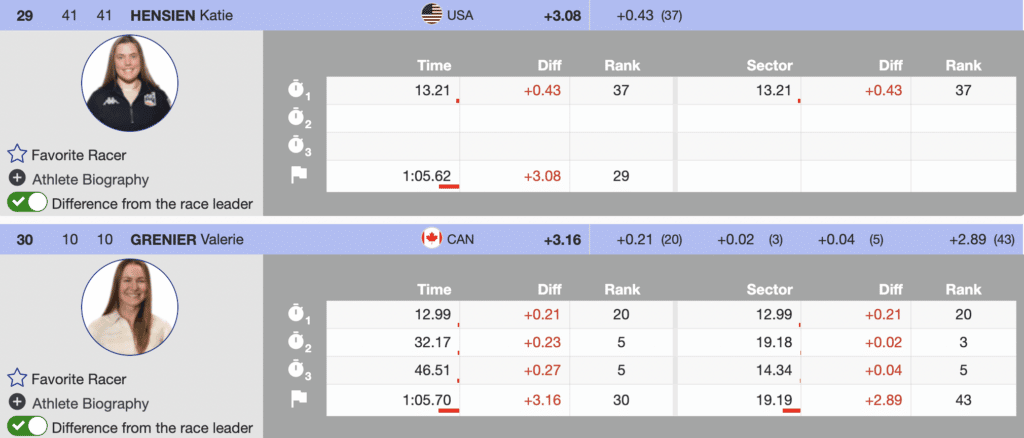Click the star icon beside Grenier's Favorite Racer
This screenshot has width=1024, height=438.
click(x=17, y=379)
